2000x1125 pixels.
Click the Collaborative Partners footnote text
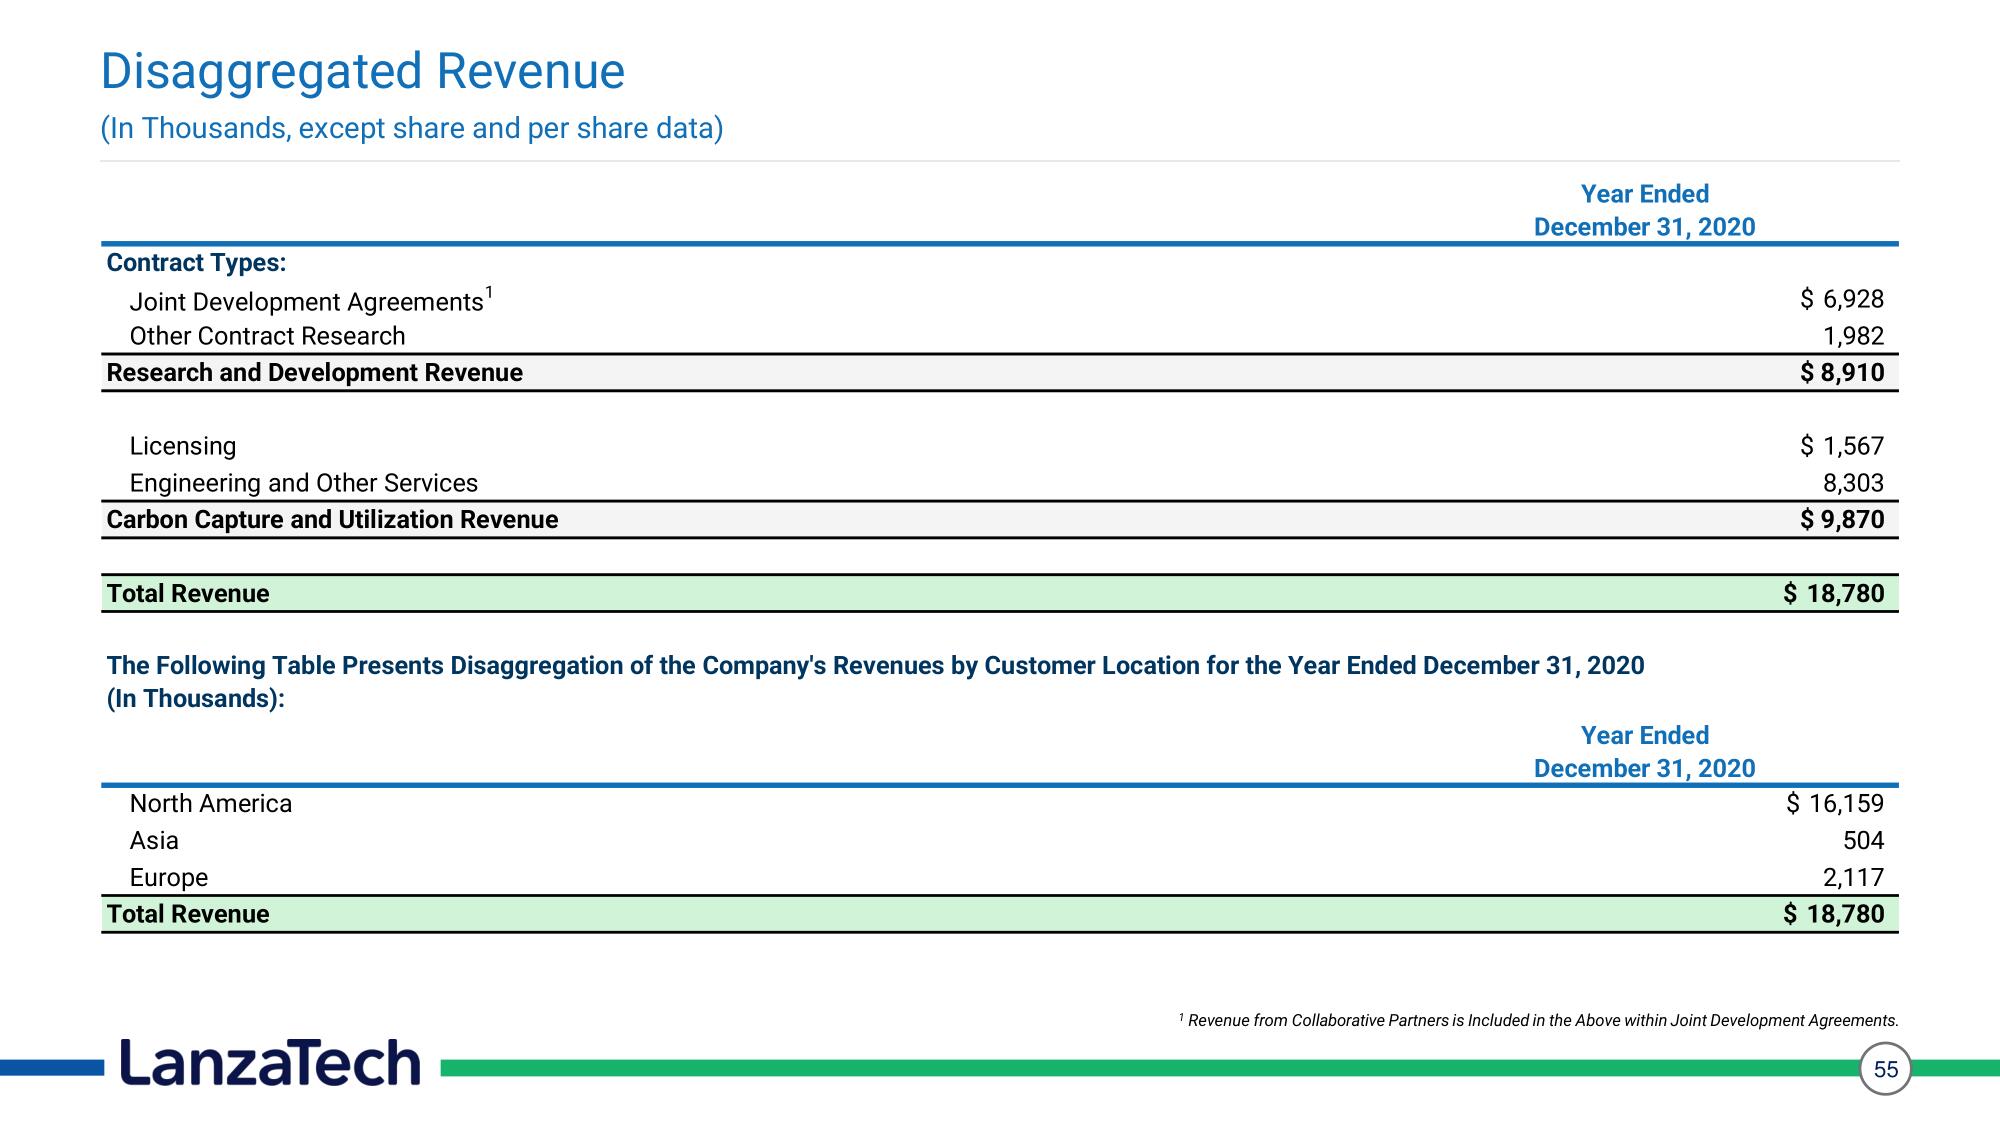coord(1538,1021)
